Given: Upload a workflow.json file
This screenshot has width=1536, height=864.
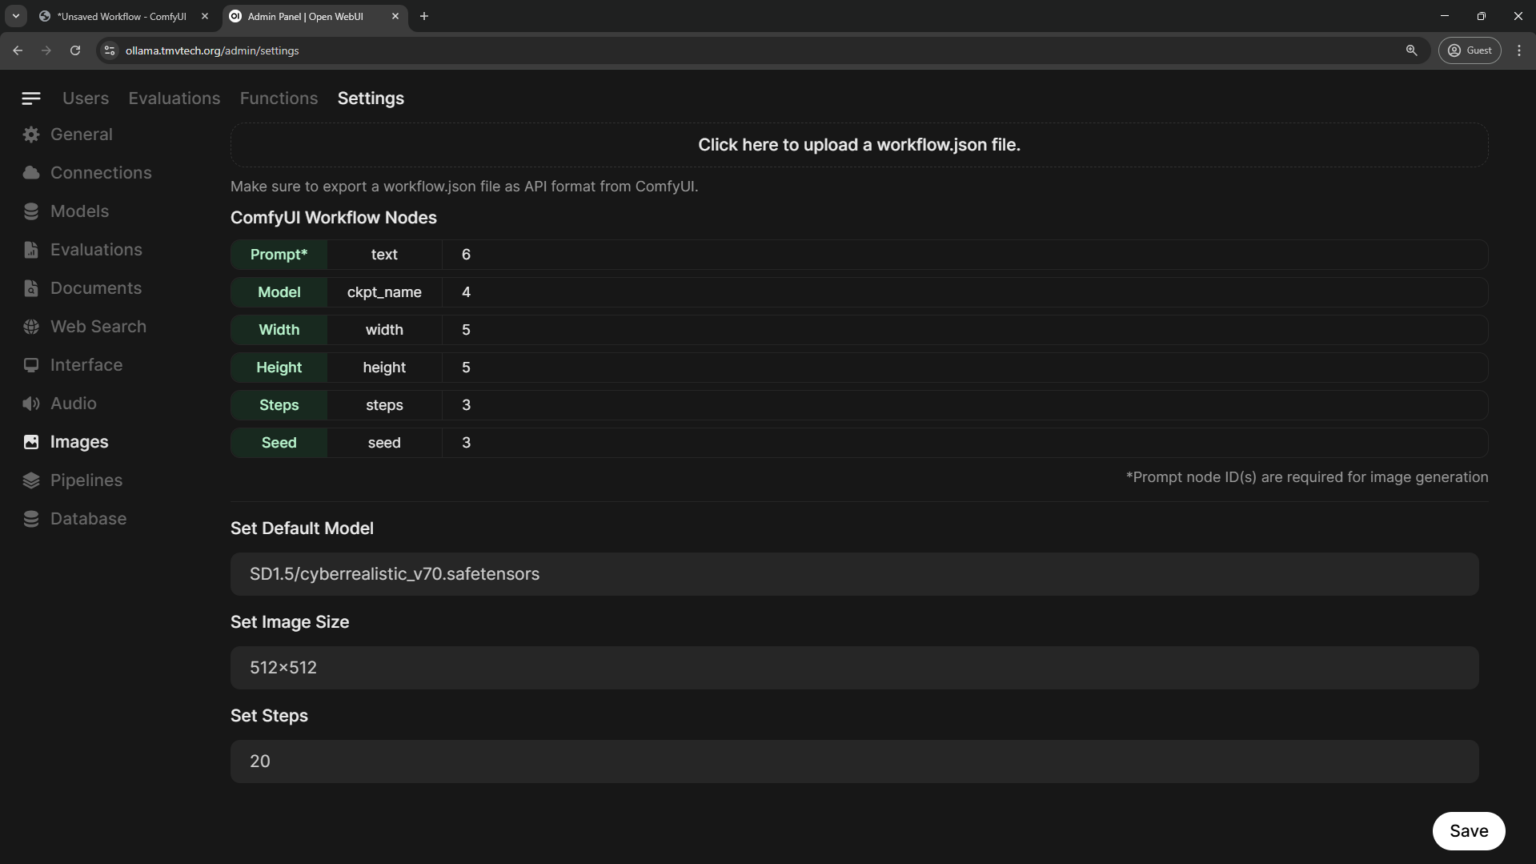Looking at the screenshot, I should [x=858, y=144].
